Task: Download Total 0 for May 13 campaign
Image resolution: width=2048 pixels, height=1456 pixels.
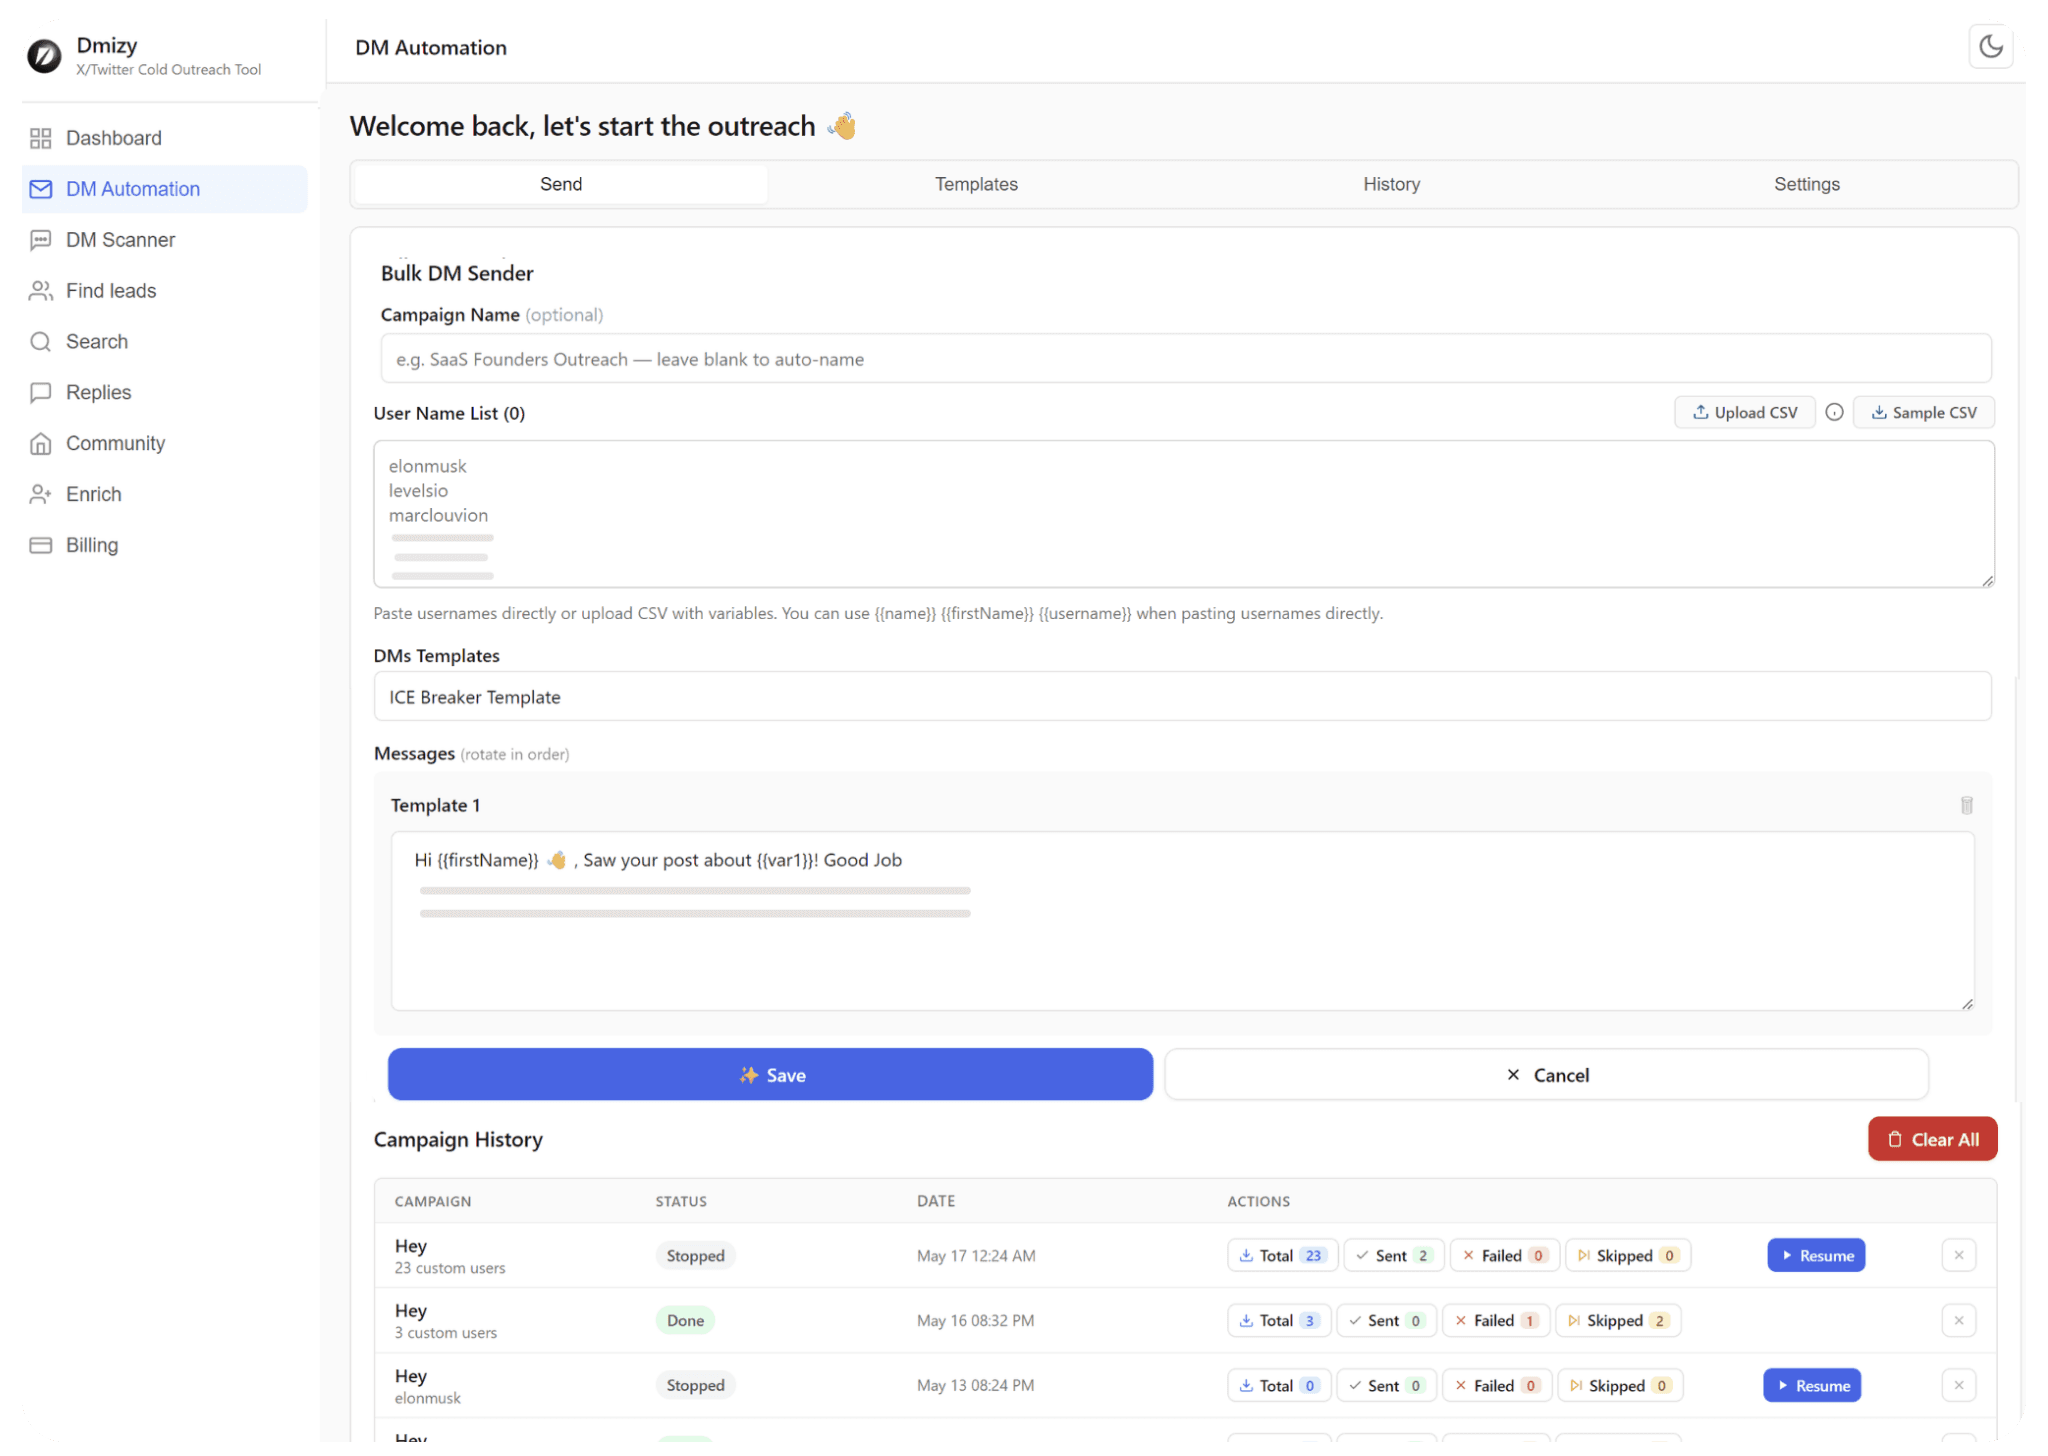Action: coord(1279,1386)
